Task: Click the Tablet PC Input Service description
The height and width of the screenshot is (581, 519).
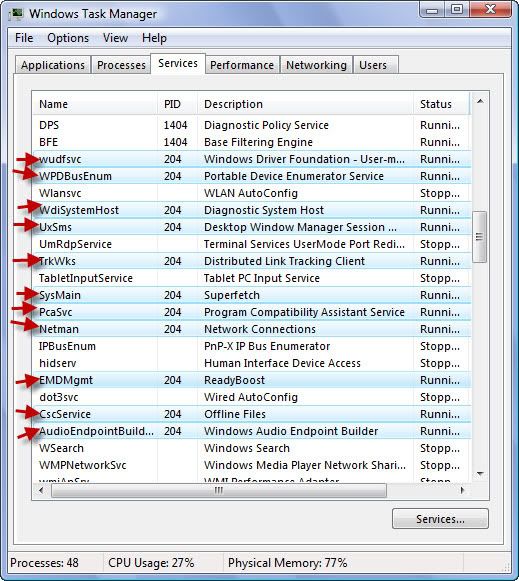Action: [x=262, y=278]
